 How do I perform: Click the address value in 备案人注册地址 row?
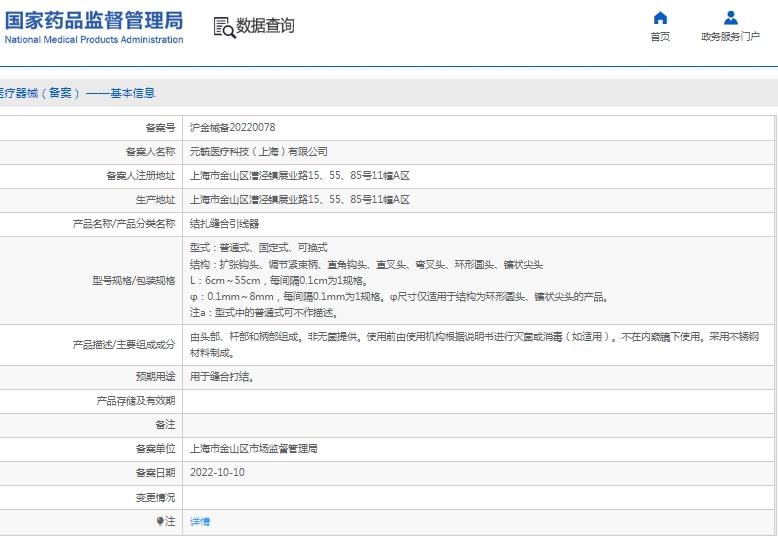[x=300, y=175]
